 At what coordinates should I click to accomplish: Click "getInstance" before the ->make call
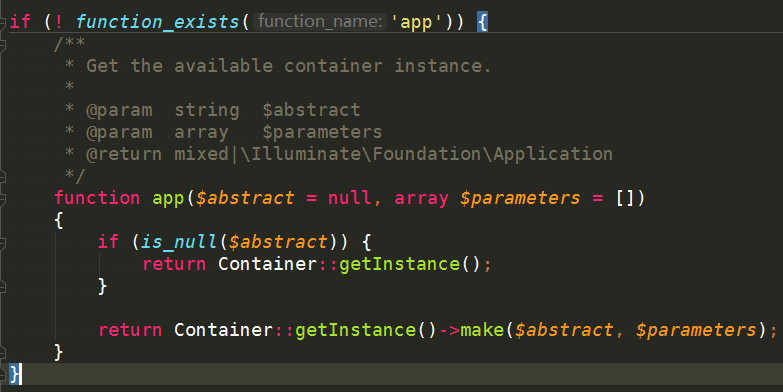pyautogui.click(x=356, y=330)
